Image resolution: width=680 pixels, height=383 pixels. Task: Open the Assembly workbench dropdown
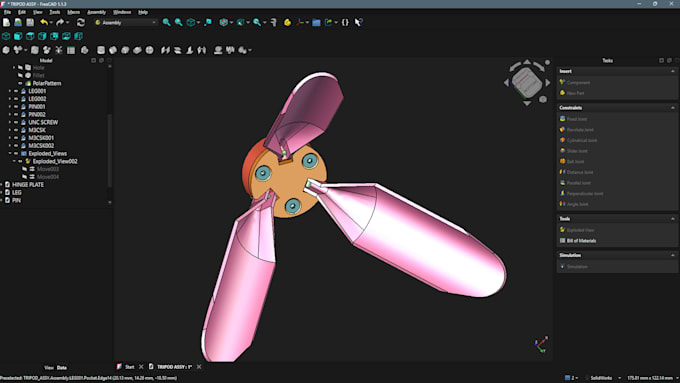126,23
